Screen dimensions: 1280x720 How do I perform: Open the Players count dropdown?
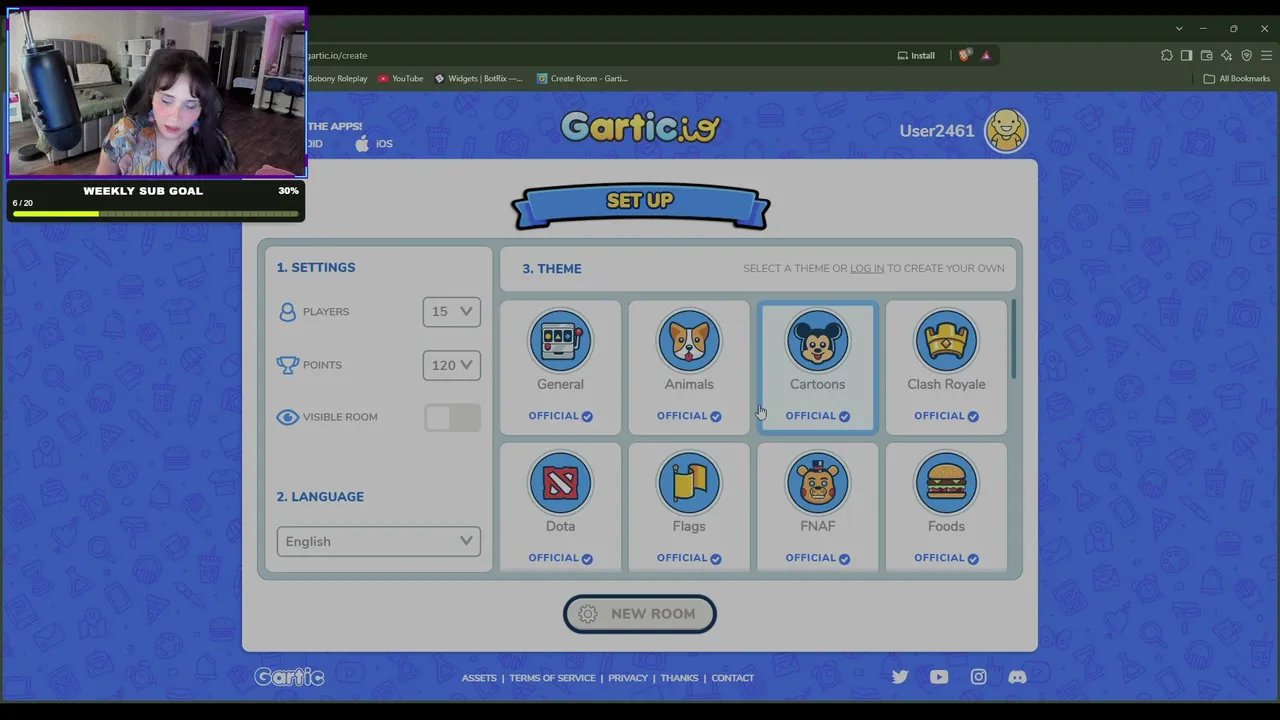click(x=452, y=311)
